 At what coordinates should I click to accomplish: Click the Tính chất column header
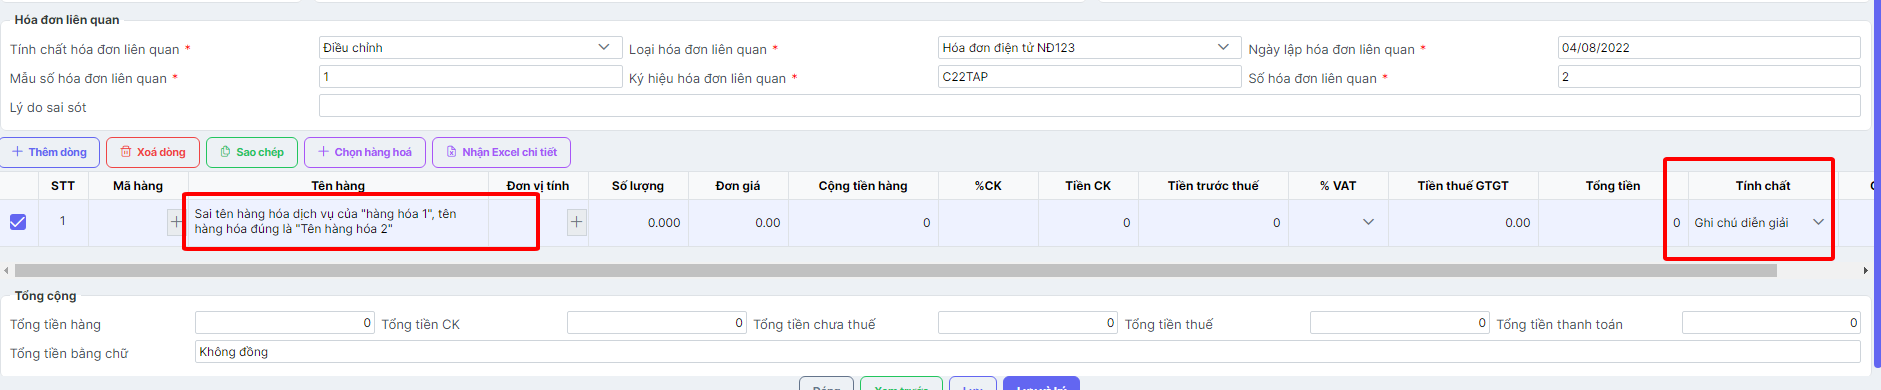[1763, 185]
